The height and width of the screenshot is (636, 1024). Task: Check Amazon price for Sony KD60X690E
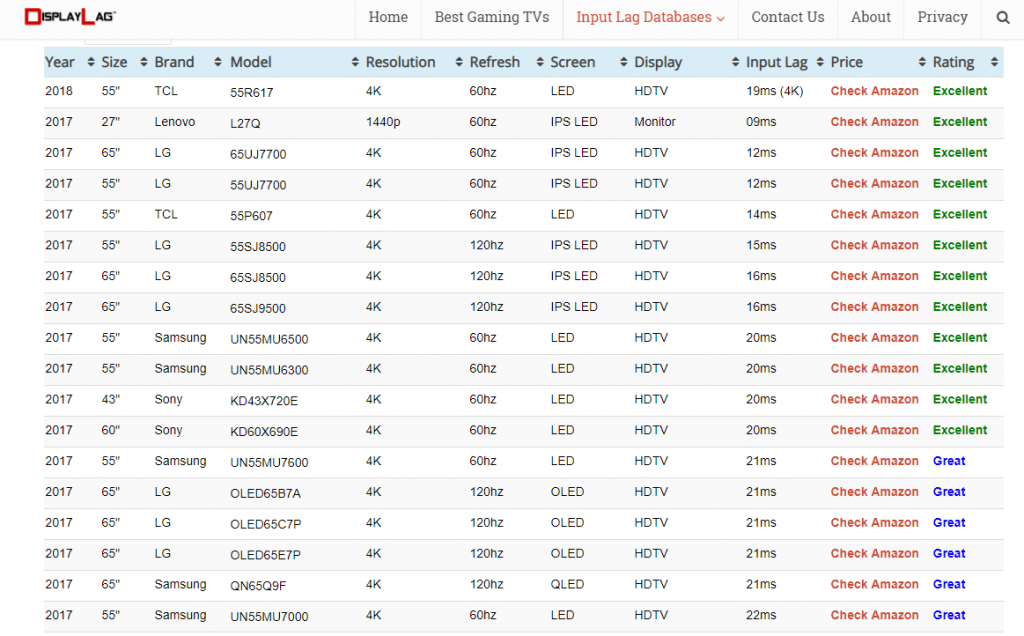click(x=874, y=430)
